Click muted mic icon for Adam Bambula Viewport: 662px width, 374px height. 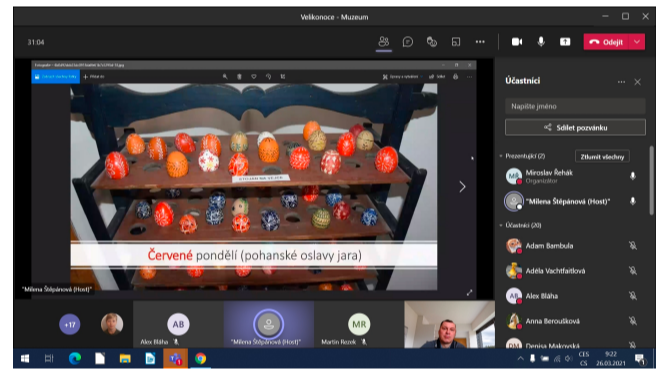[x=632, y=246]
